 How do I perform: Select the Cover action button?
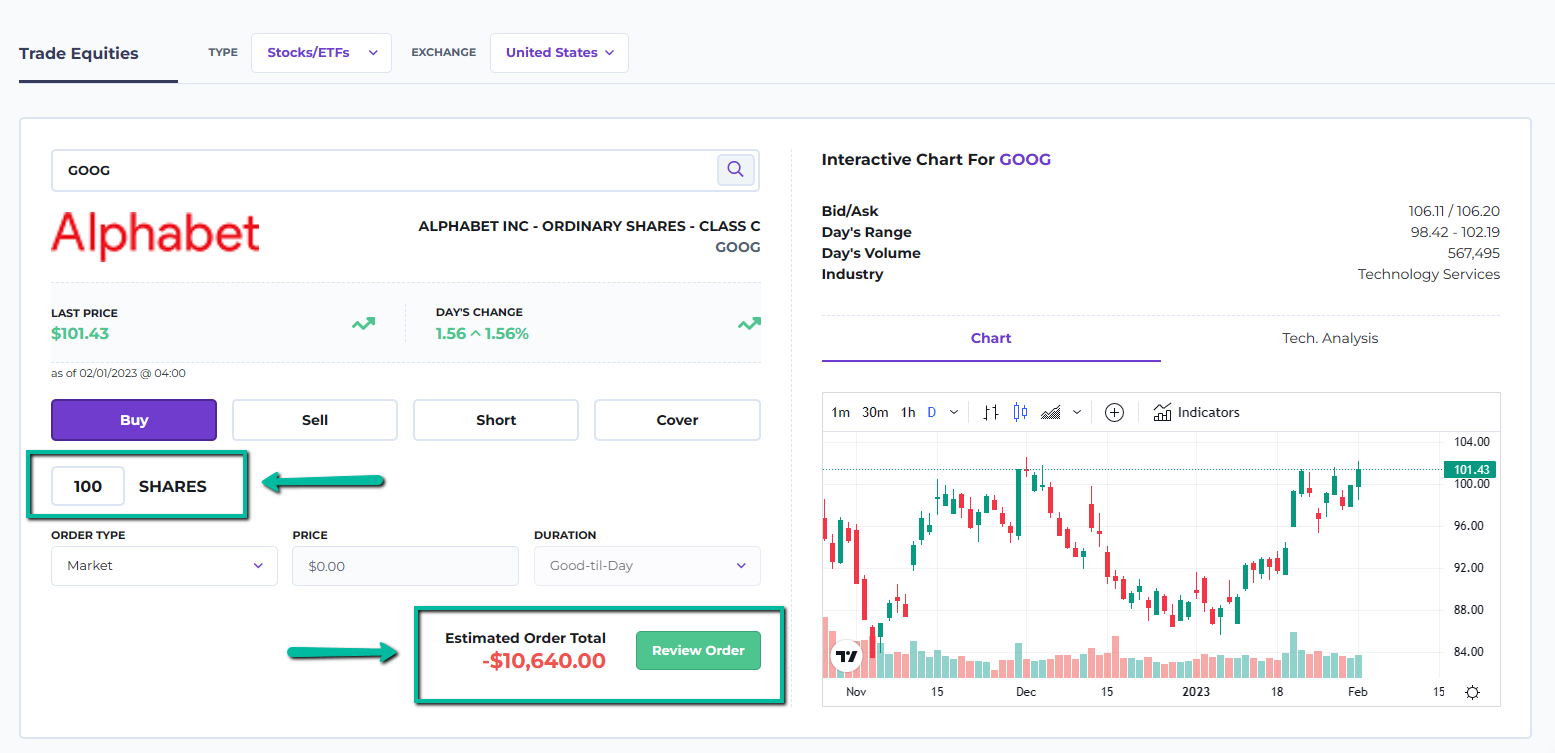677,420
